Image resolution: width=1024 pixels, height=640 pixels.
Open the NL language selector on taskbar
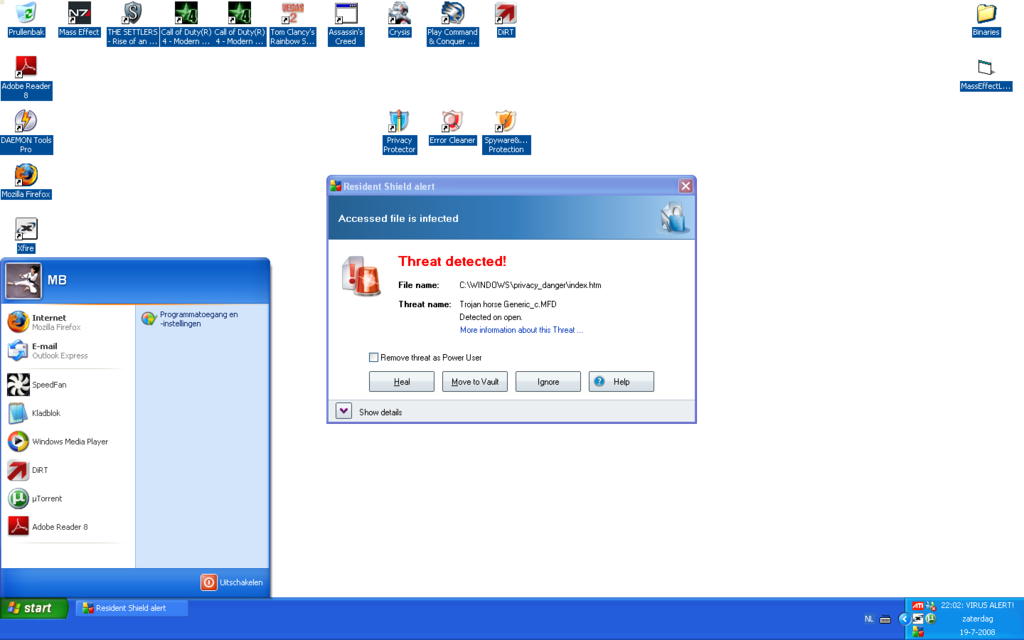(x=869, y=619)
